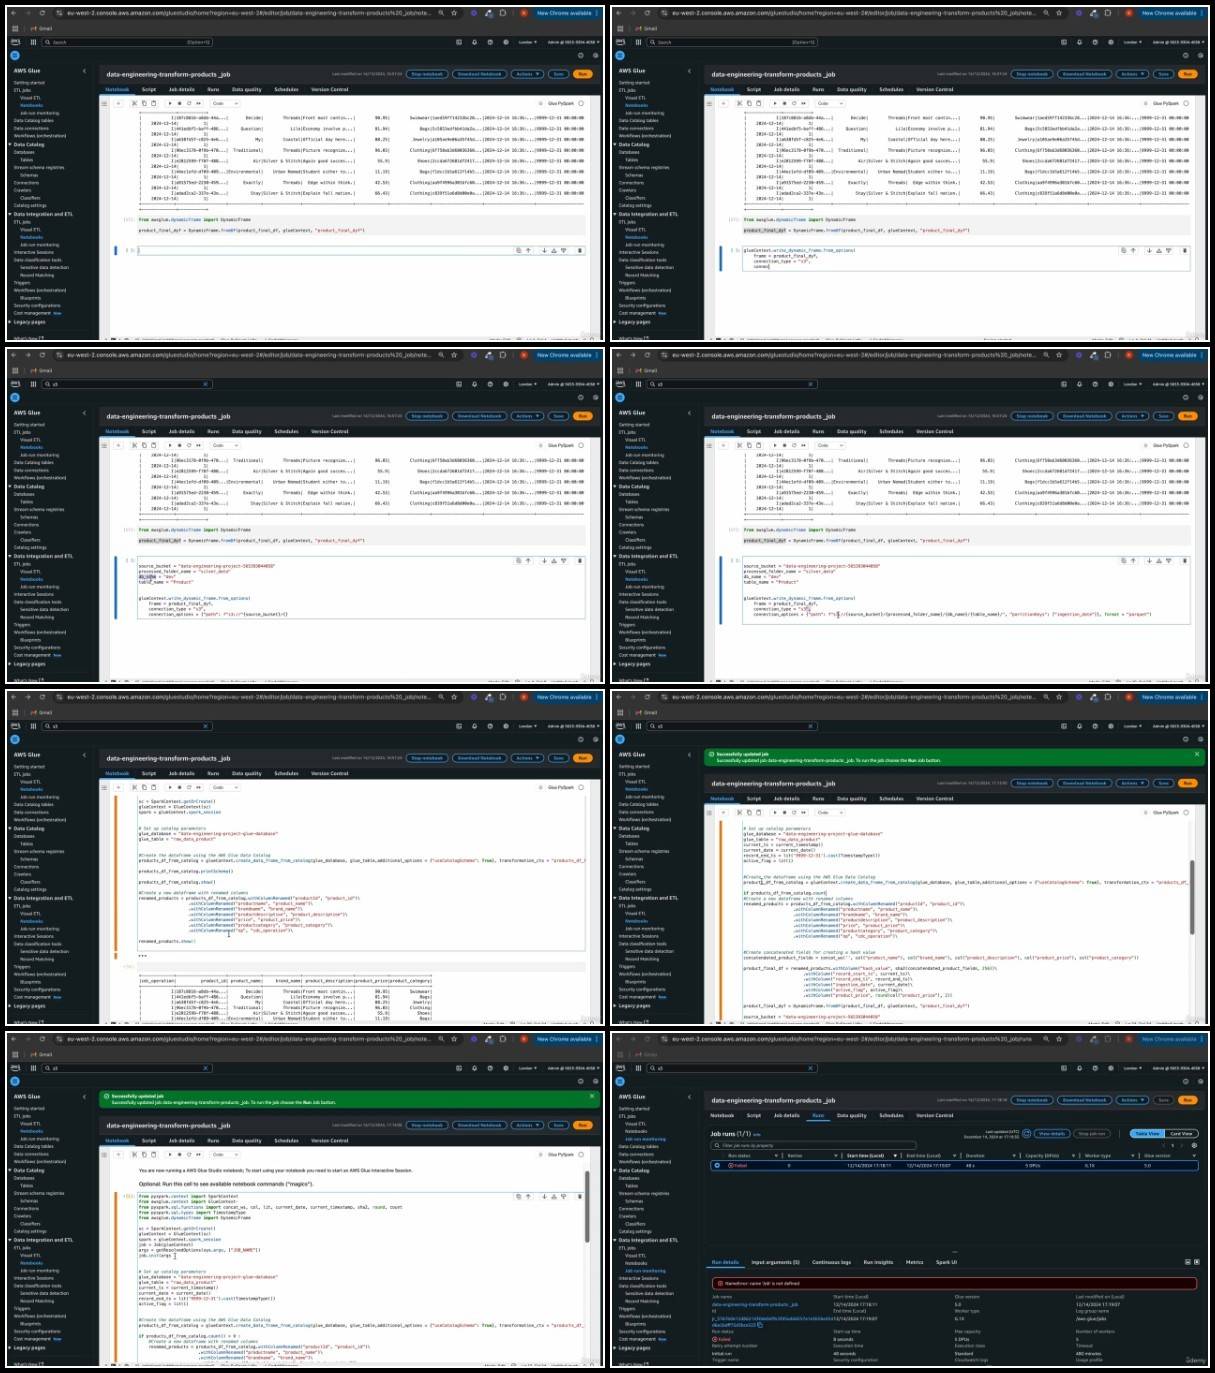Interrupt the kernel via stop icon, empty-cell notebook screenshot
The height and width of the screenshot is (1373, 1215).
coord(178,103)
